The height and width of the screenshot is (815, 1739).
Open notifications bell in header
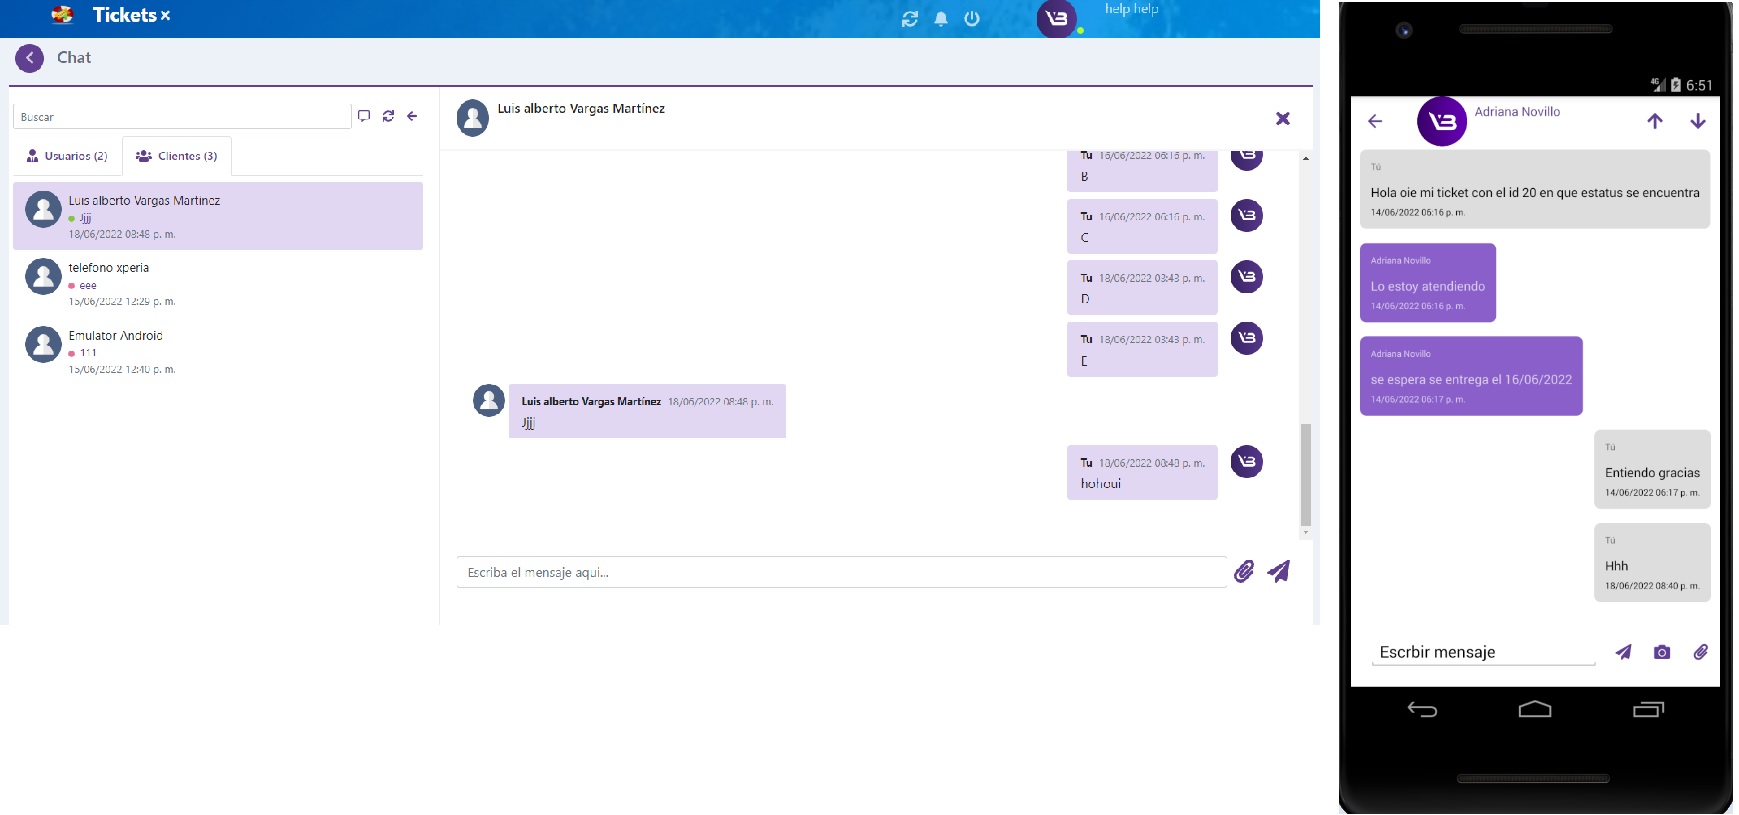(x=941, y=19)
